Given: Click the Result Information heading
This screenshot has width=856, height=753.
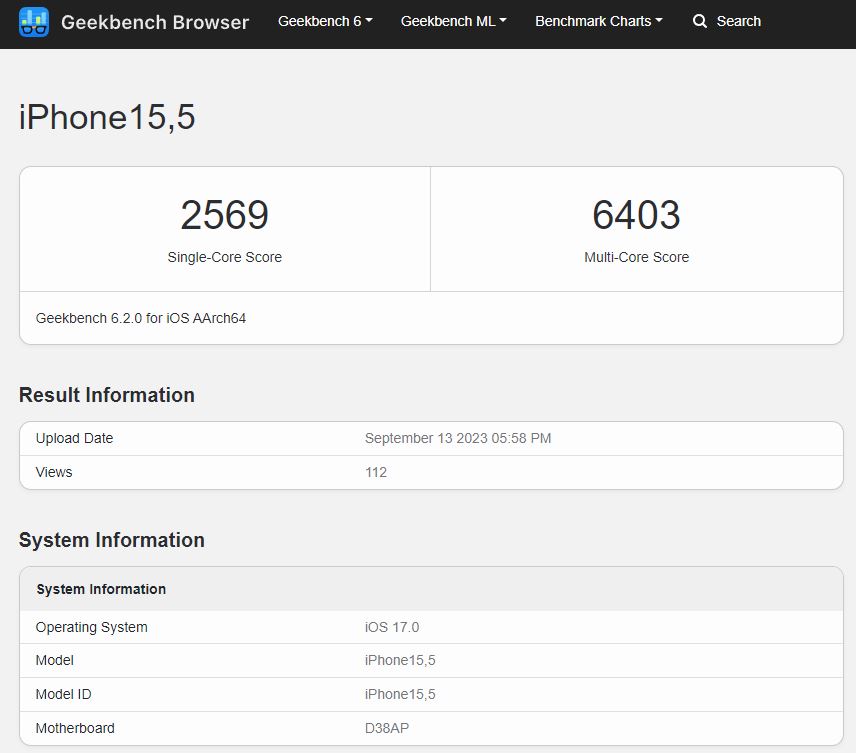Looking at the screenshot, I should [106, 395].
